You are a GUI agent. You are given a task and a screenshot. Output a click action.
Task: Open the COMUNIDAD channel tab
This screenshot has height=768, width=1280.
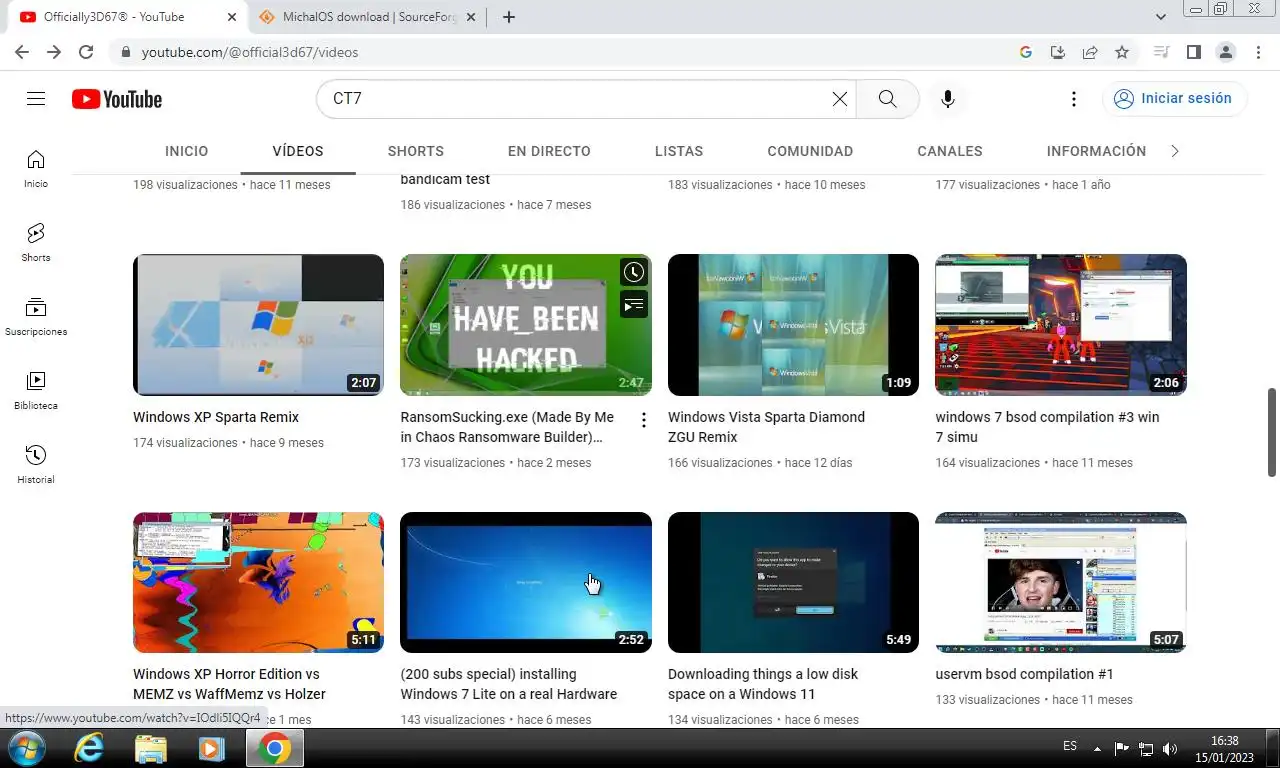click(x=810, y=151)
